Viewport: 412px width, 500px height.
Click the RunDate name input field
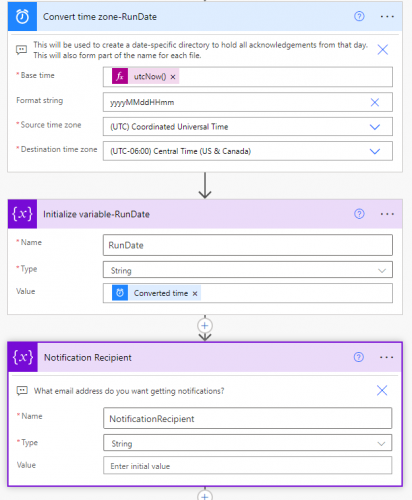[248, 245]
